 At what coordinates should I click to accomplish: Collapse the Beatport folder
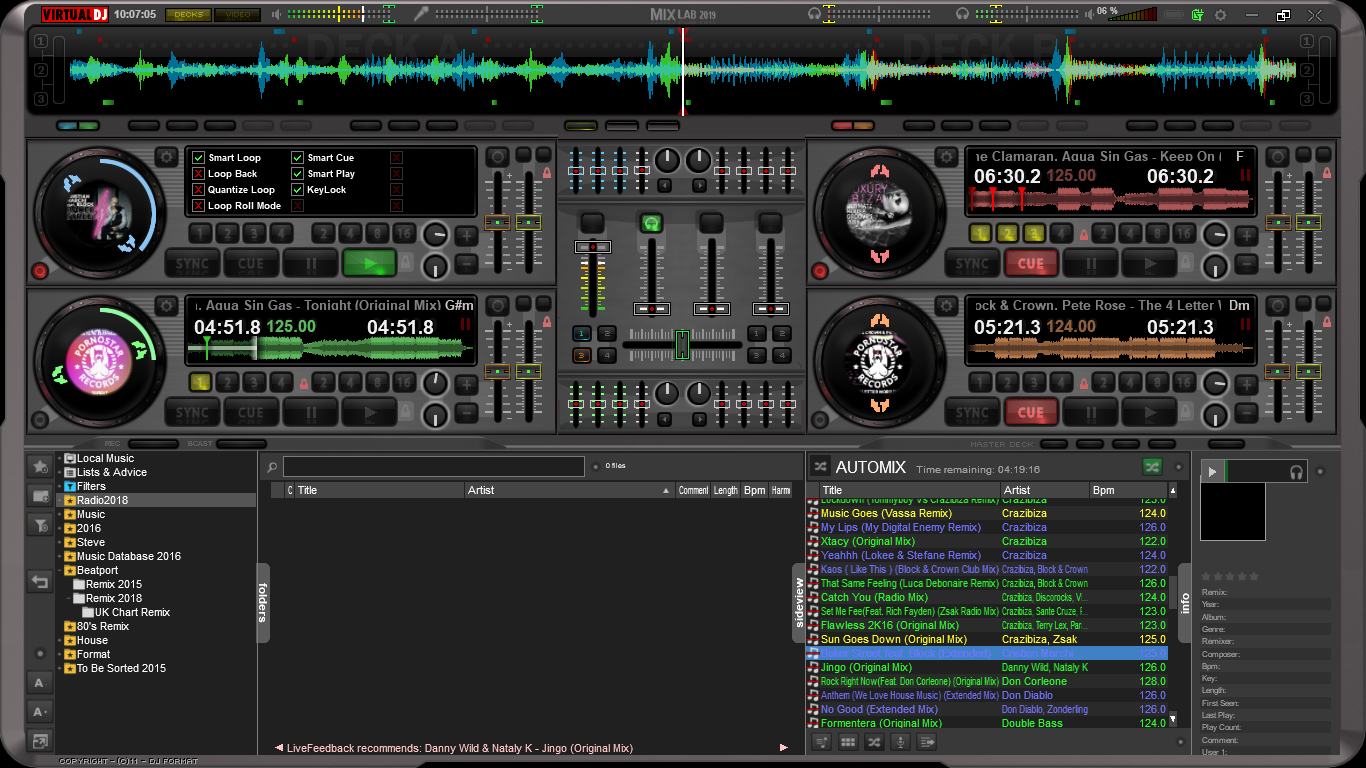[59, 570]
